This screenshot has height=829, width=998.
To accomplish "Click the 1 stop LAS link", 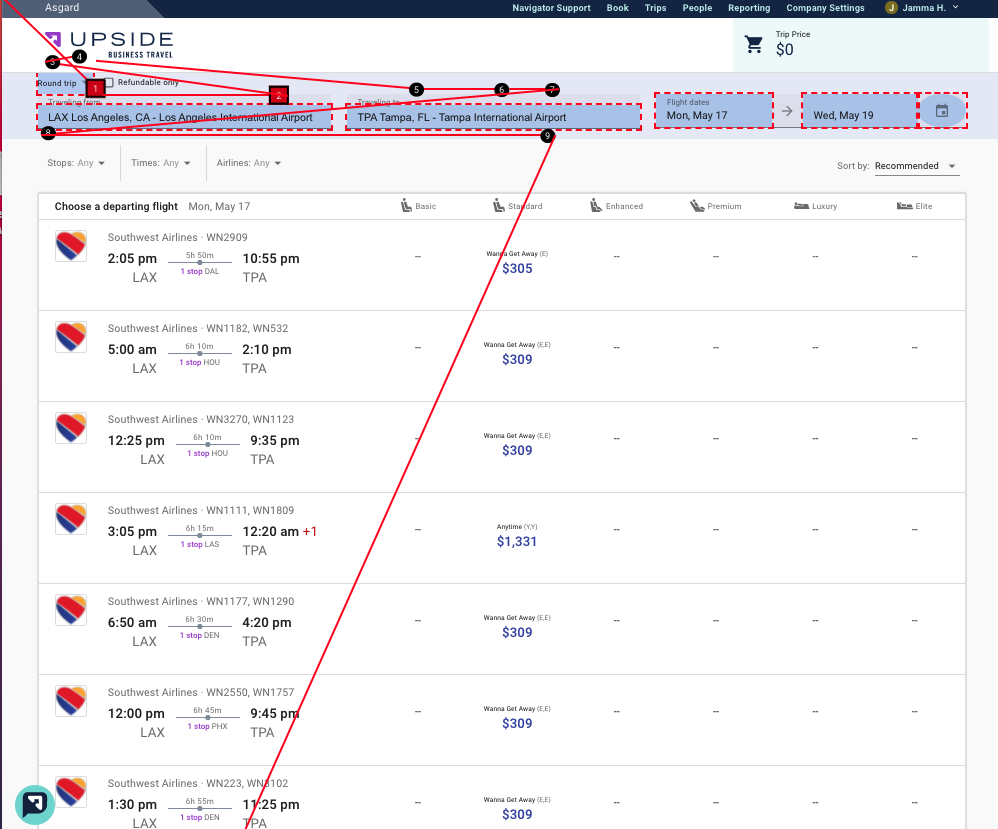I will (x=200, y=544).
